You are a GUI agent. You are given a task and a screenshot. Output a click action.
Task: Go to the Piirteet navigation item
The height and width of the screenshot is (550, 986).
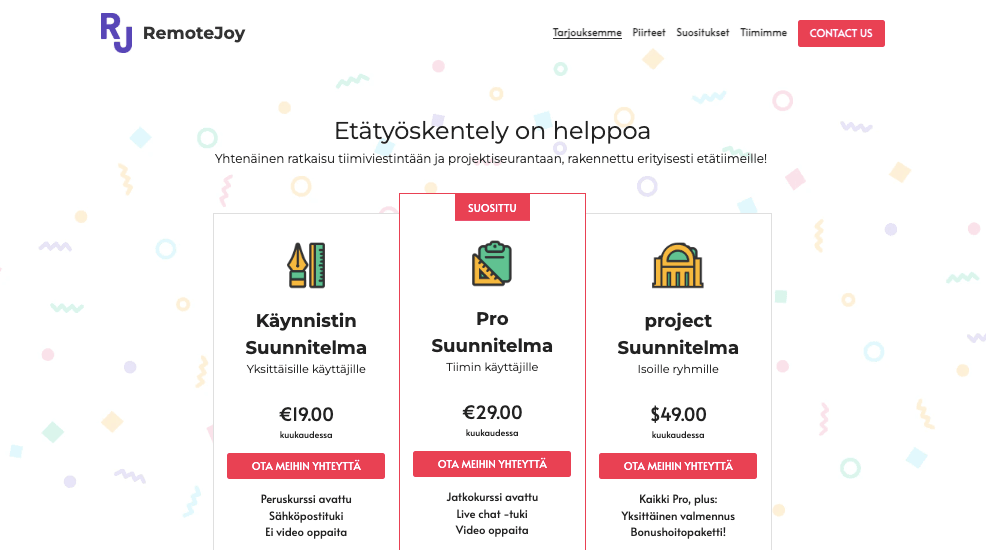click(x=649, y=33)
